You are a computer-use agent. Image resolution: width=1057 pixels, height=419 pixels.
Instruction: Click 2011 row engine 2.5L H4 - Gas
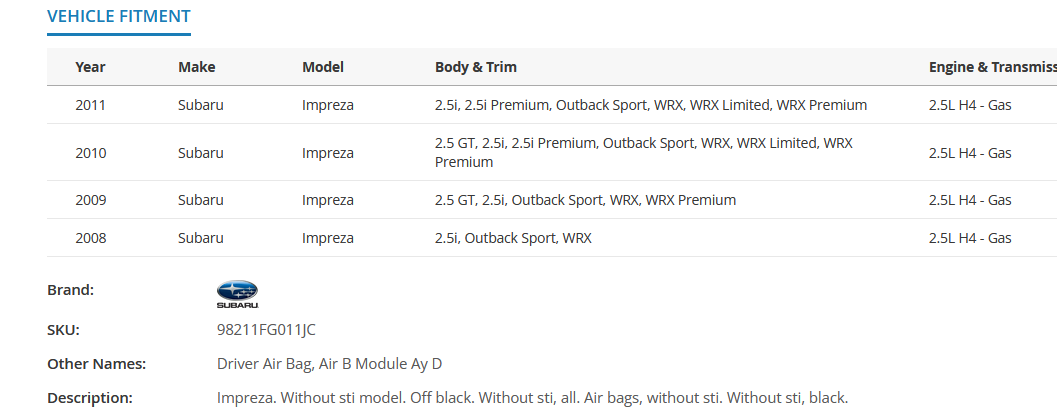click(970, 105)
